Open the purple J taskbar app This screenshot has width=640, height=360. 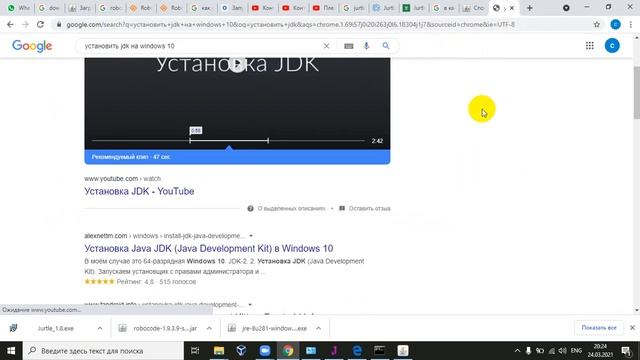click(x=334, y=351)
